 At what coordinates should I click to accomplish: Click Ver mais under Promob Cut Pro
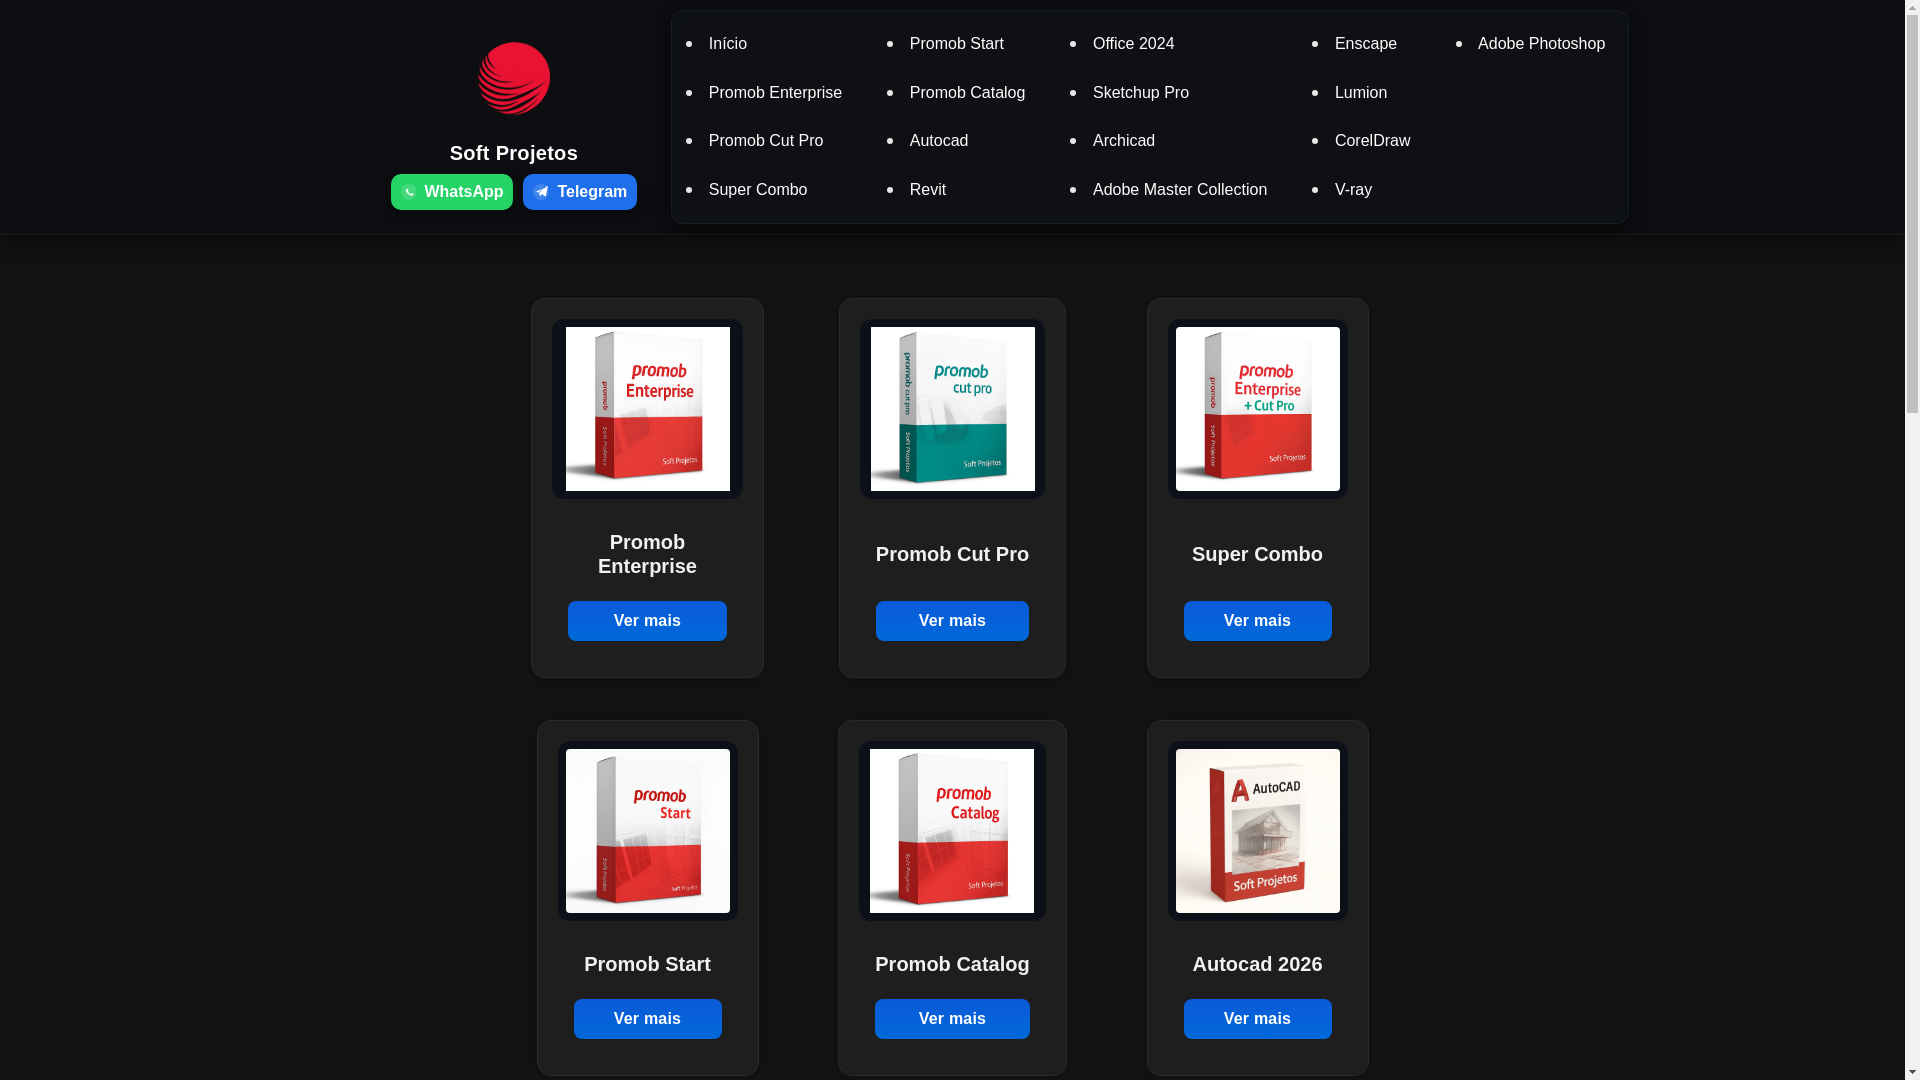click(x=952, y=621)
